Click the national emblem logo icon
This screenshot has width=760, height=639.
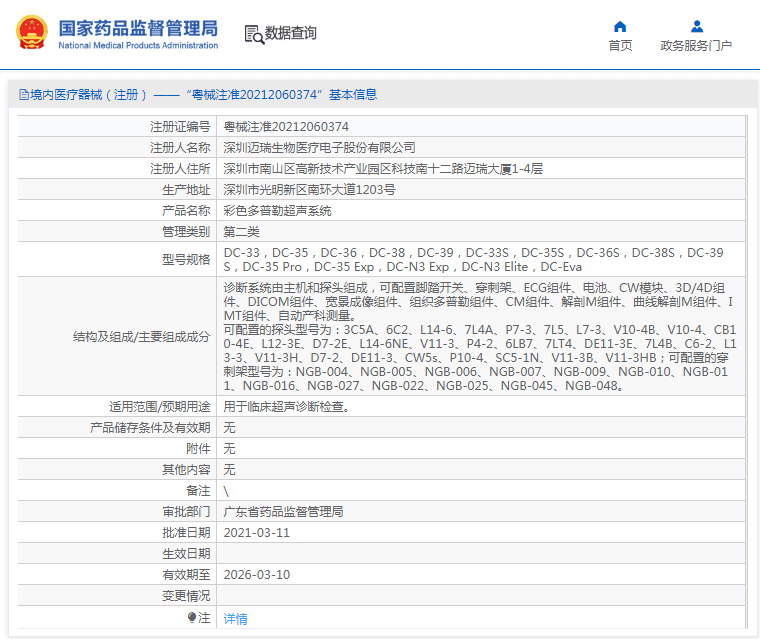(32, 32)
